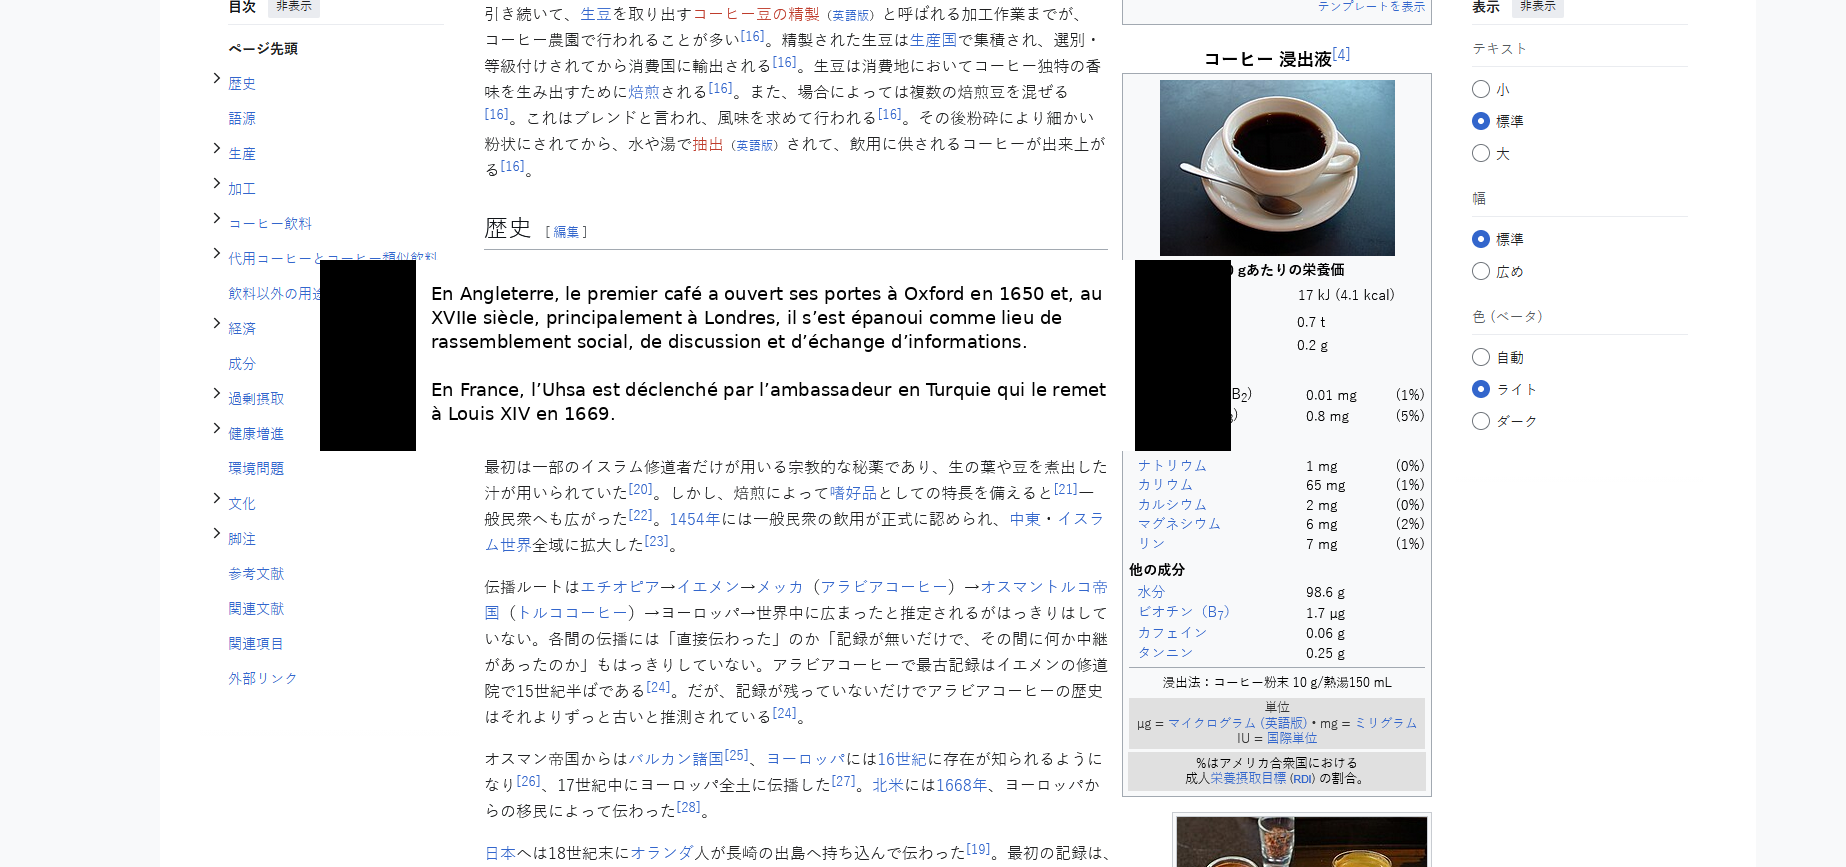
Task: Jump to 外部リンク in the sidebar
Action: 262,679
